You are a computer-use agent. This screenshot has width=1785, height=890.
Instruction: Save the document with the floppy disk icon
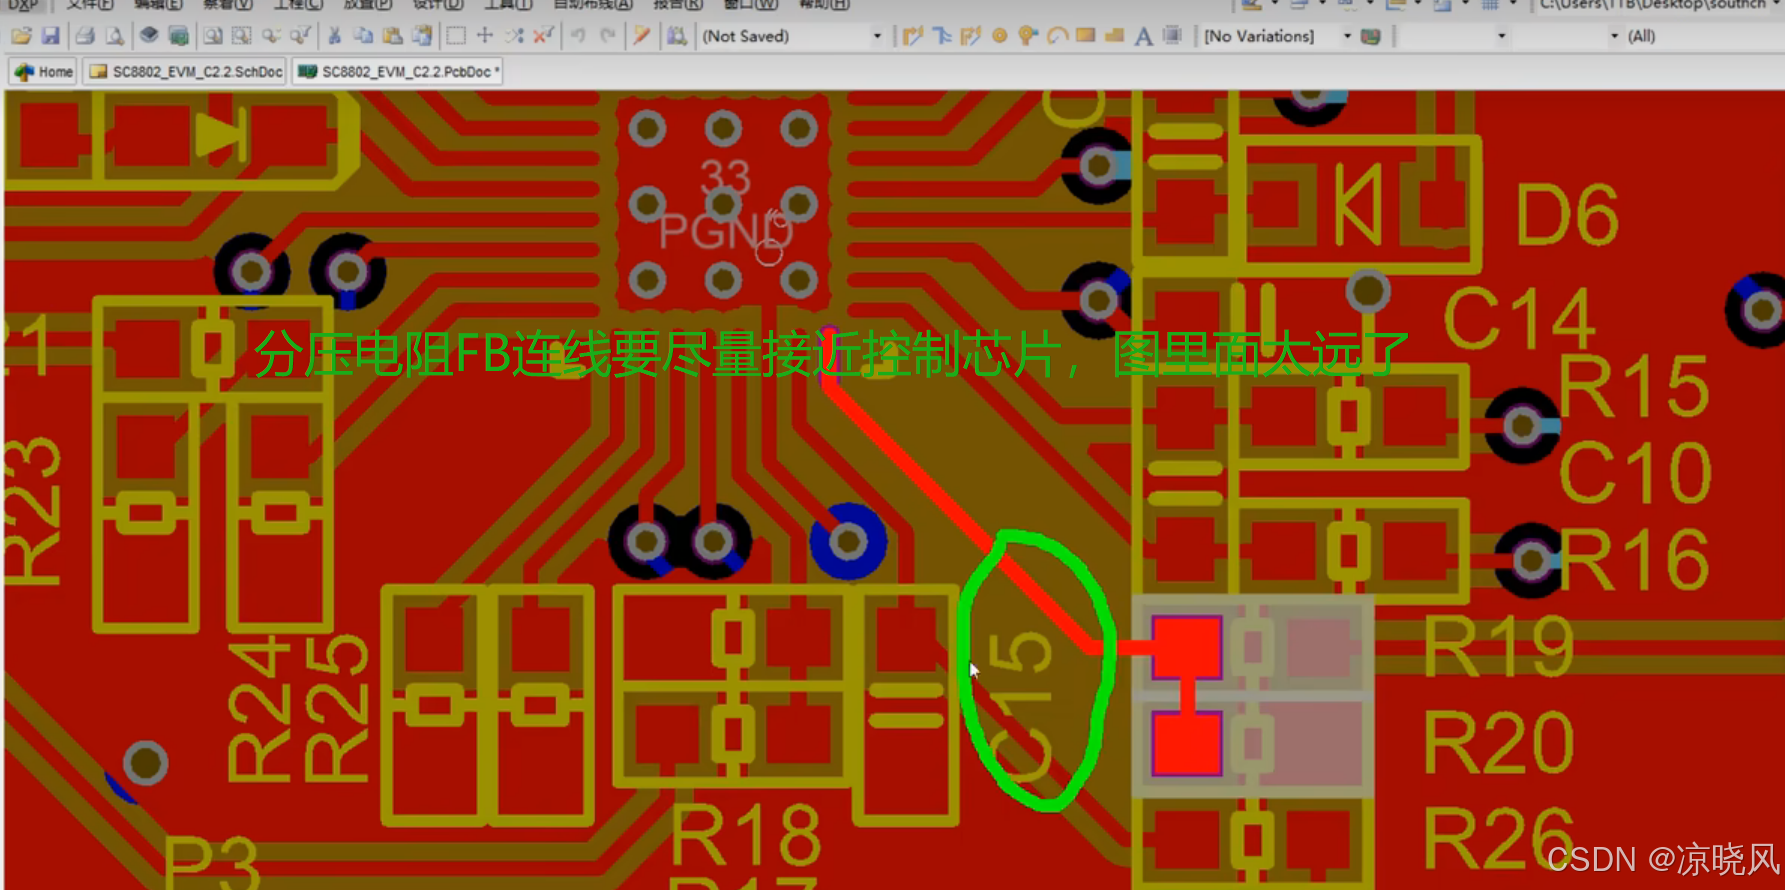pos(51,36)
